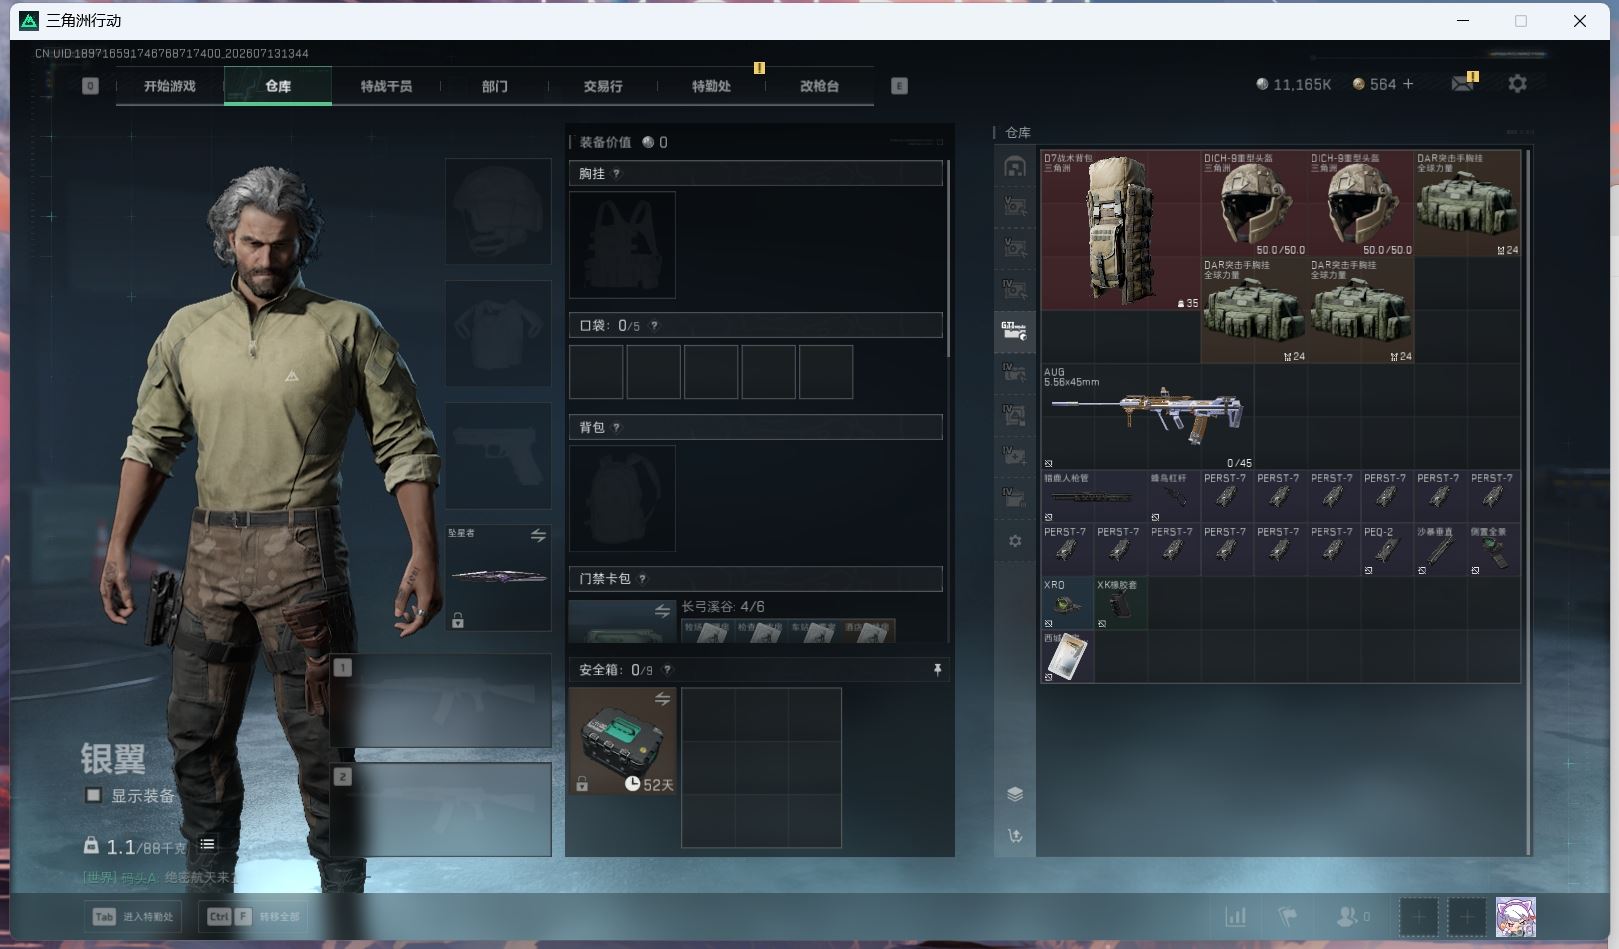Screen dimensions: 1619x949
Task: Switch to the 改枪台 tab
Action: click(819, 86)
